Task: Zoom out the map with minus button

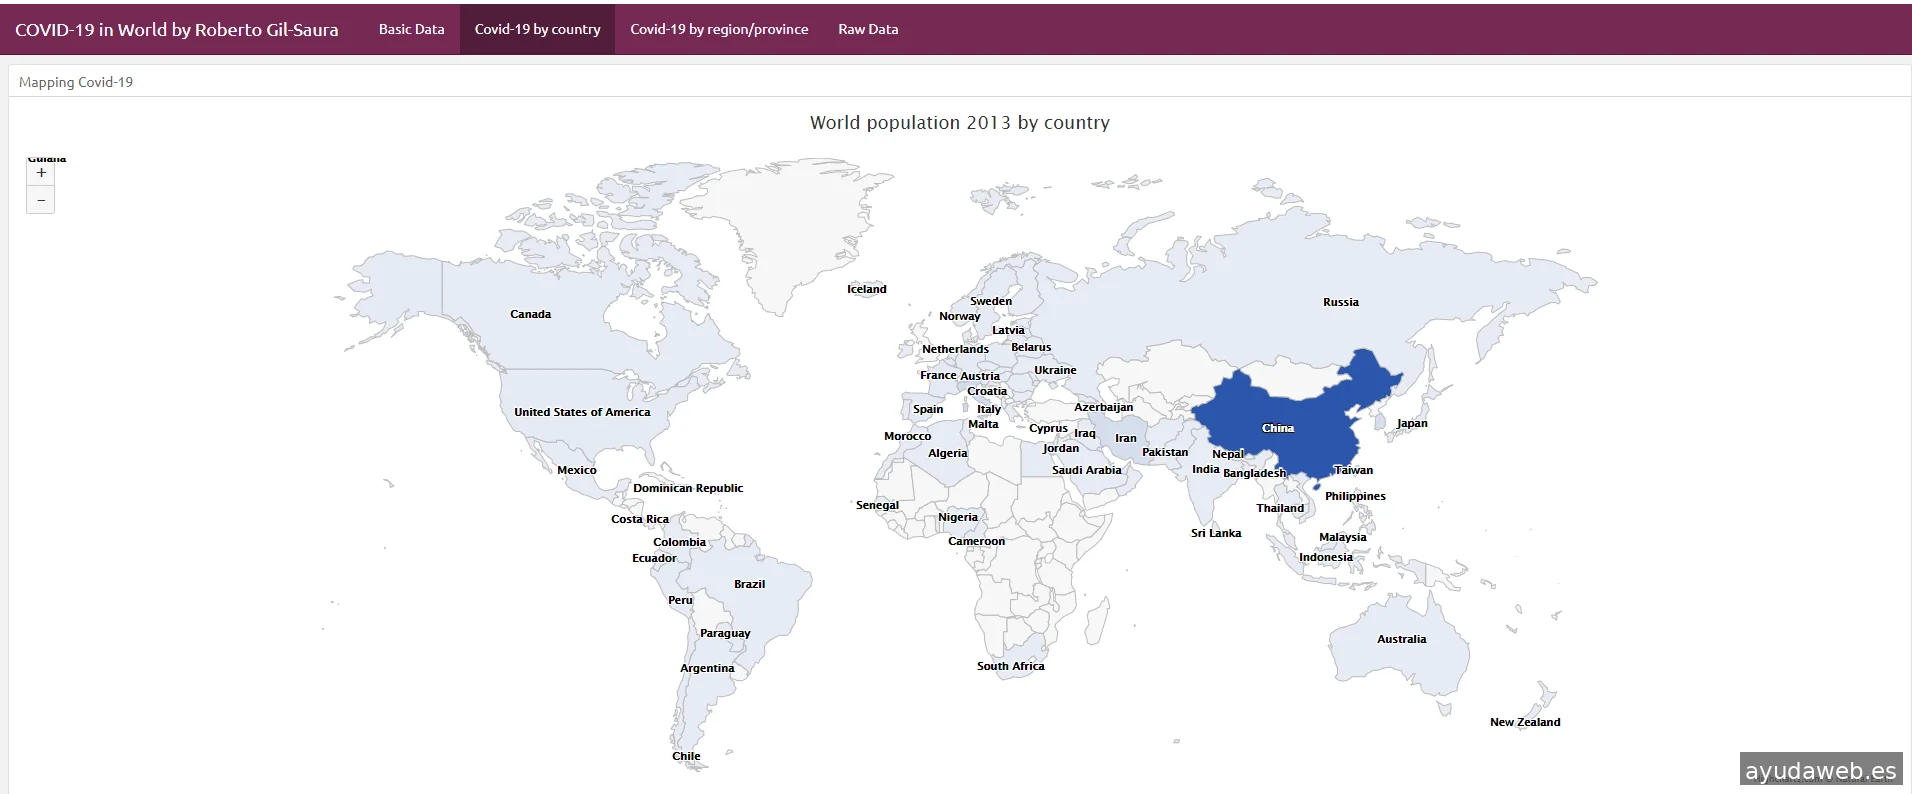Action: tap(41, 200)
